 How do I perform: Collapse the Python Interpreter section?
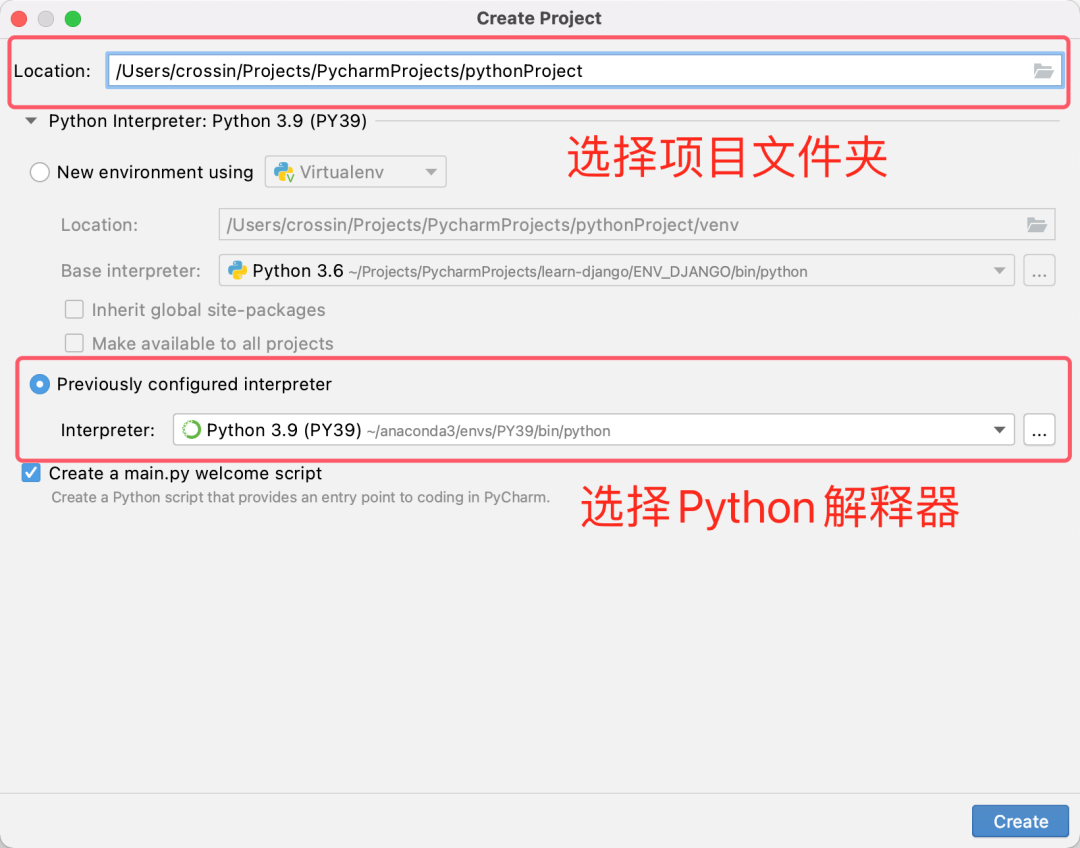coord(31,121)
